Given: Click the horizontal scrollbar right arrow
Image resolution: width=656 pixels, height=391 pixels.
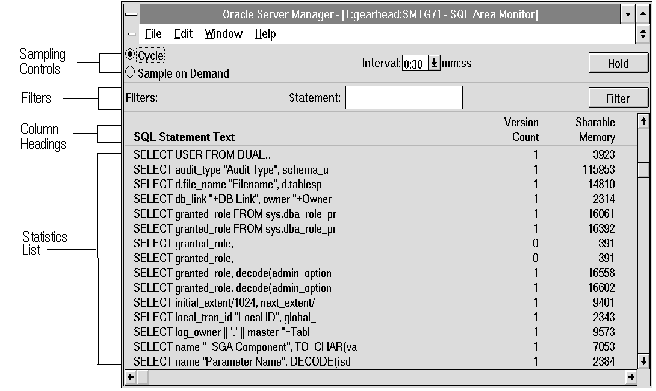Looking at the screenshot, I should tap(630, 377).
